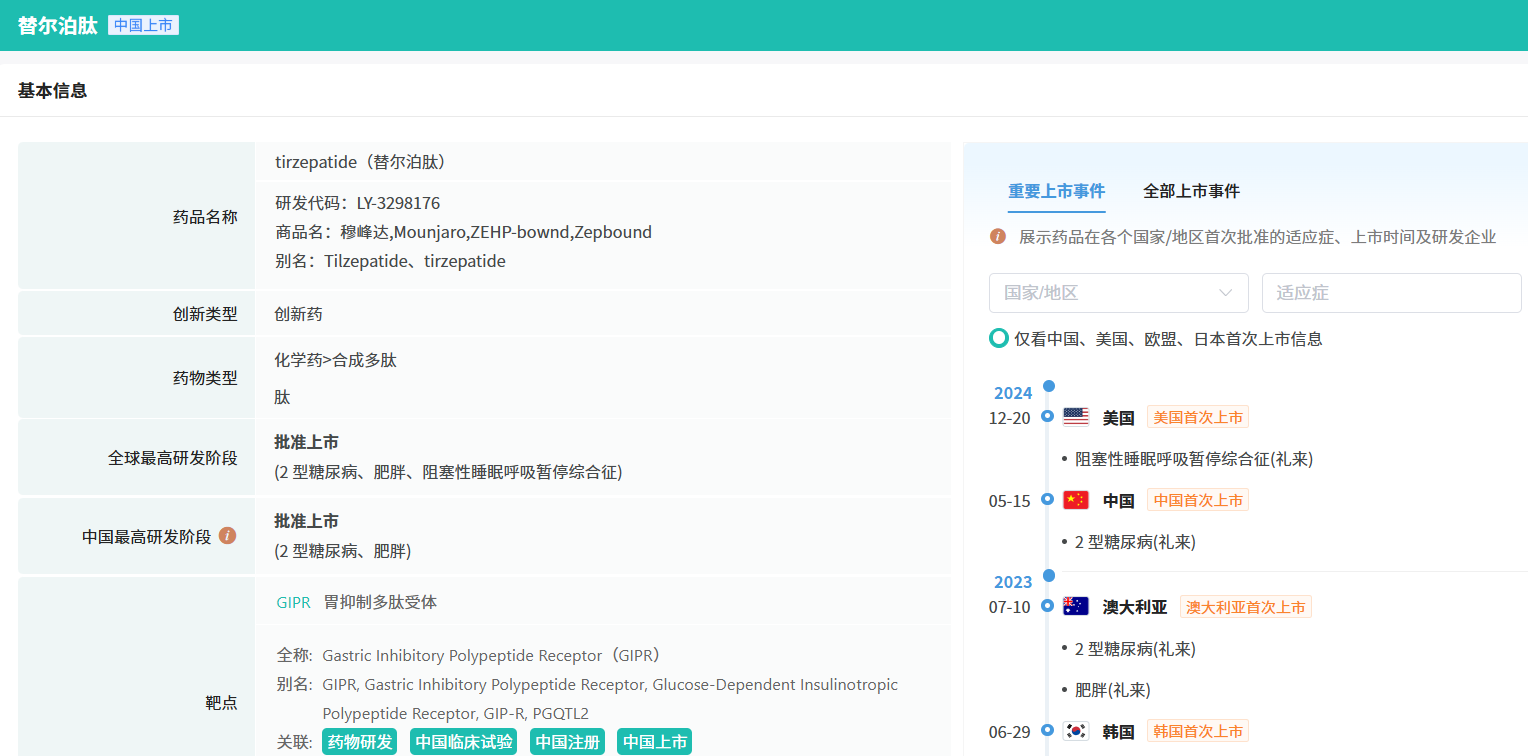Click the 12-20 timeline marker dot
The height and width of the screenshot is (756, 1528).
[x=1047, y=416]
